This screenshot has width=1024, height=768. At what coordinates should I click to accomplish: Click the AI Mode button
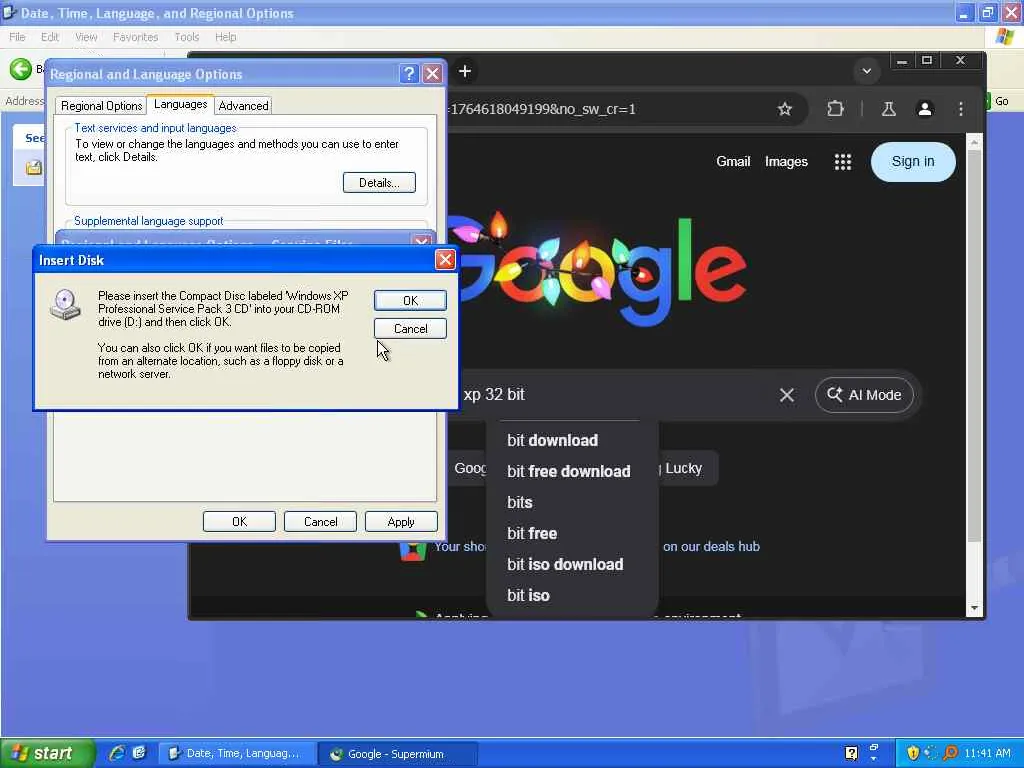[864, 394]
